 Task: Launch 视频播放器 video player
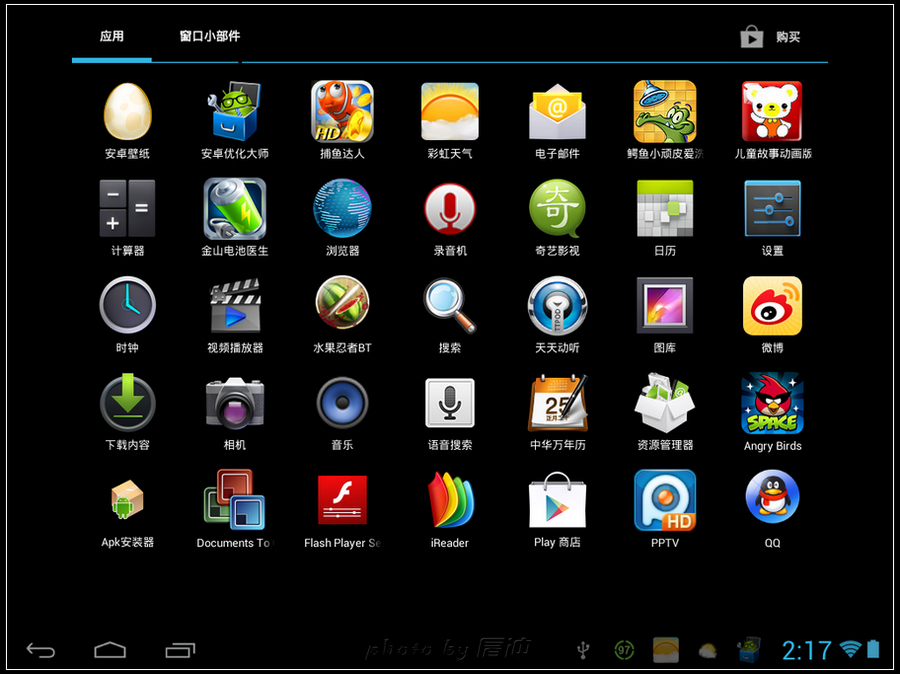point(234,305)
